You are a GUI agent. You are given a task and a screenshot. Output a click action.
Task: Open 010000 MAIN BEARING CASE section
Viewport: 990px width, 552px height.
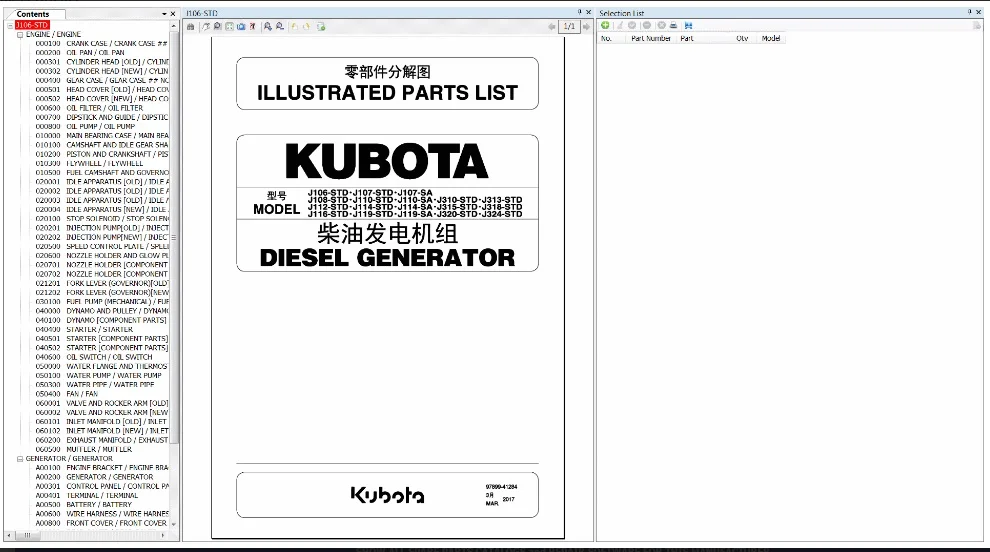[x=102, y=136]
